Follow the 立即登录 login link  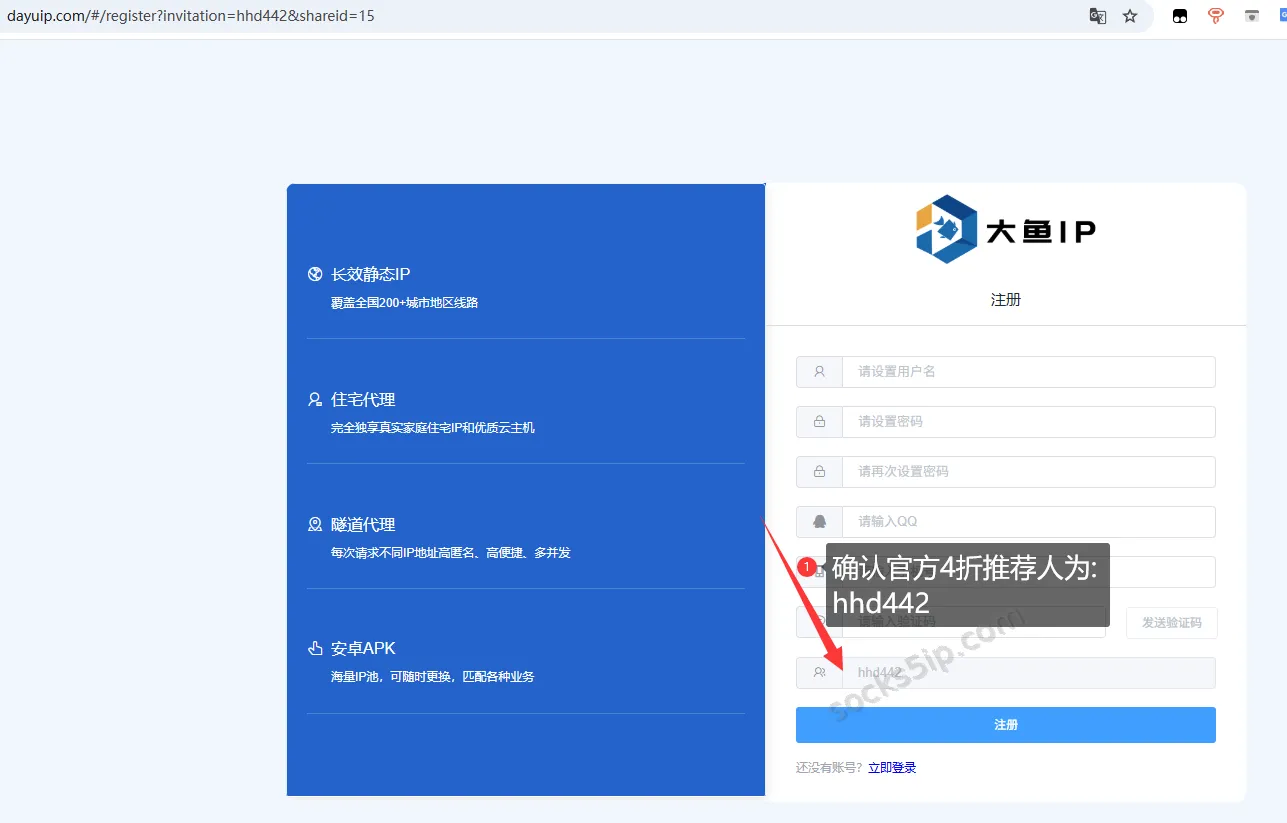(x=892, y=768)
